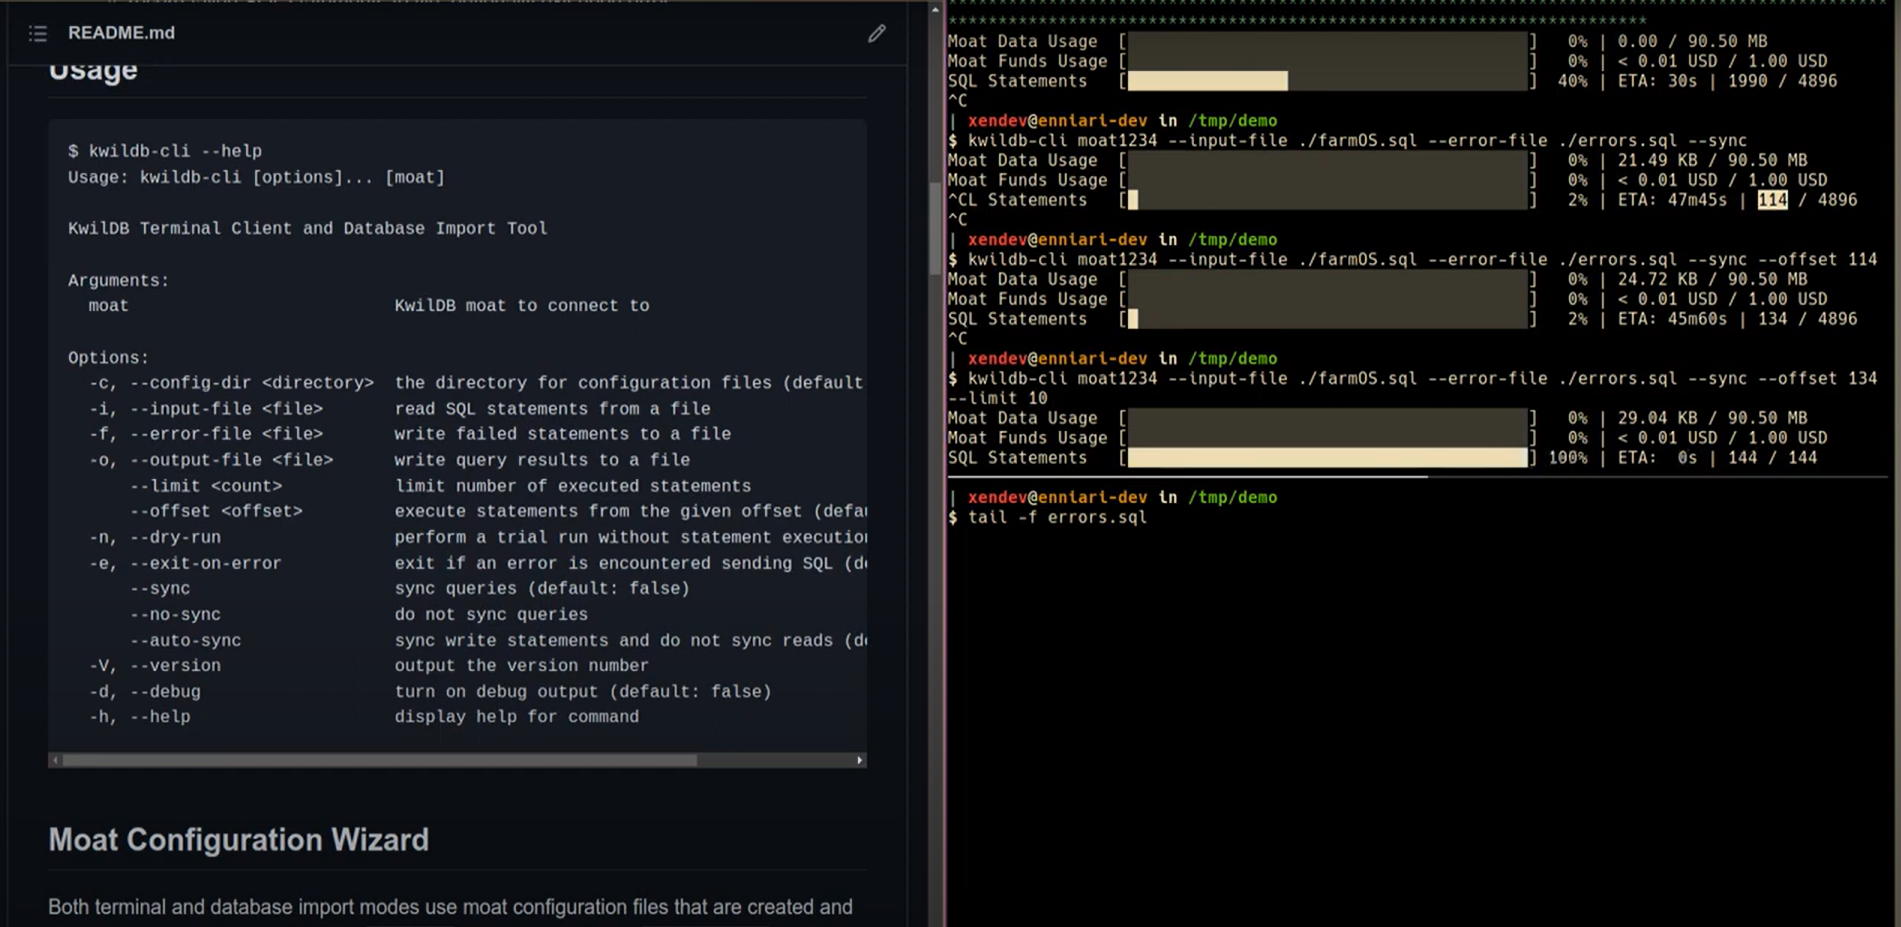1901x927 pixels.
Task: Click the "-e, --exit-on-error" option
Action: 185,563
